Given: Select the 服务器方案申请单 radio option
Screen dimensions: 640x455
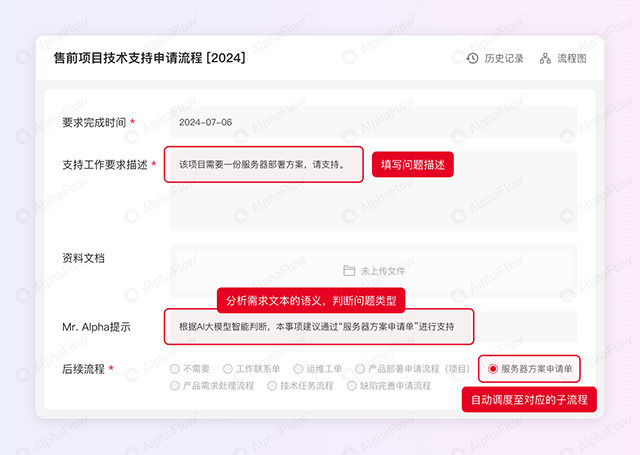Looking at the screenshot, I should (493, 369).
